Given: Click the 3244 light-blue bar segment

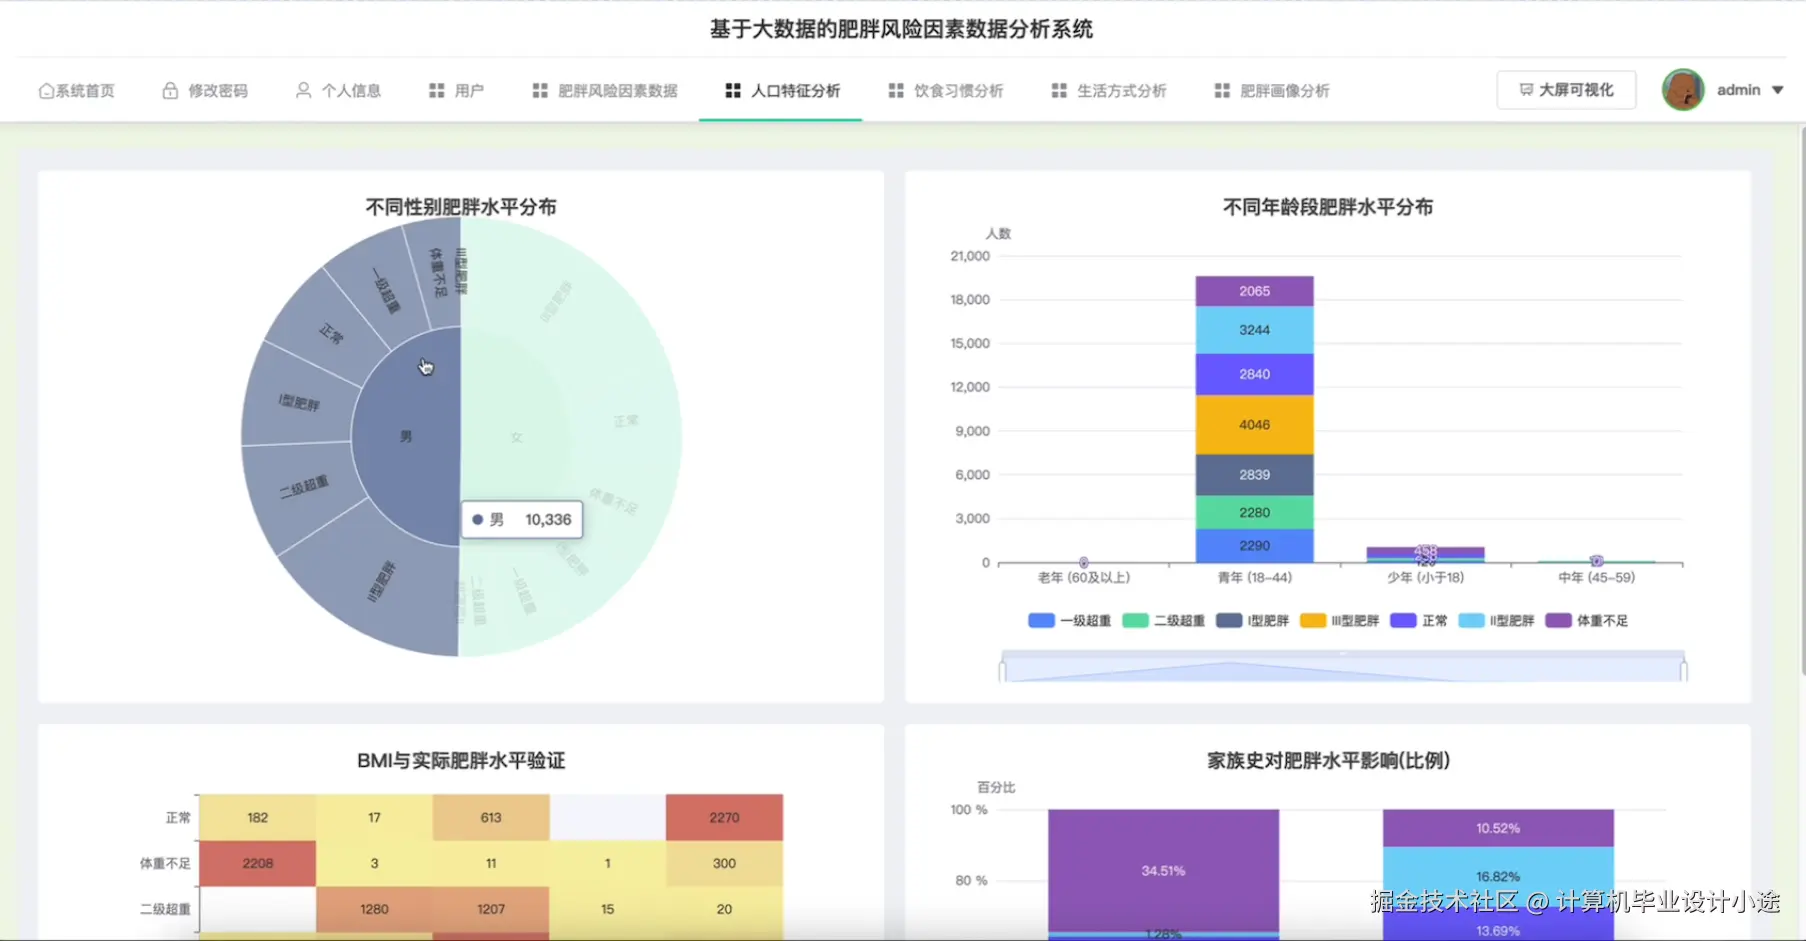Looking at the screenshot, I should [1254, 330].
